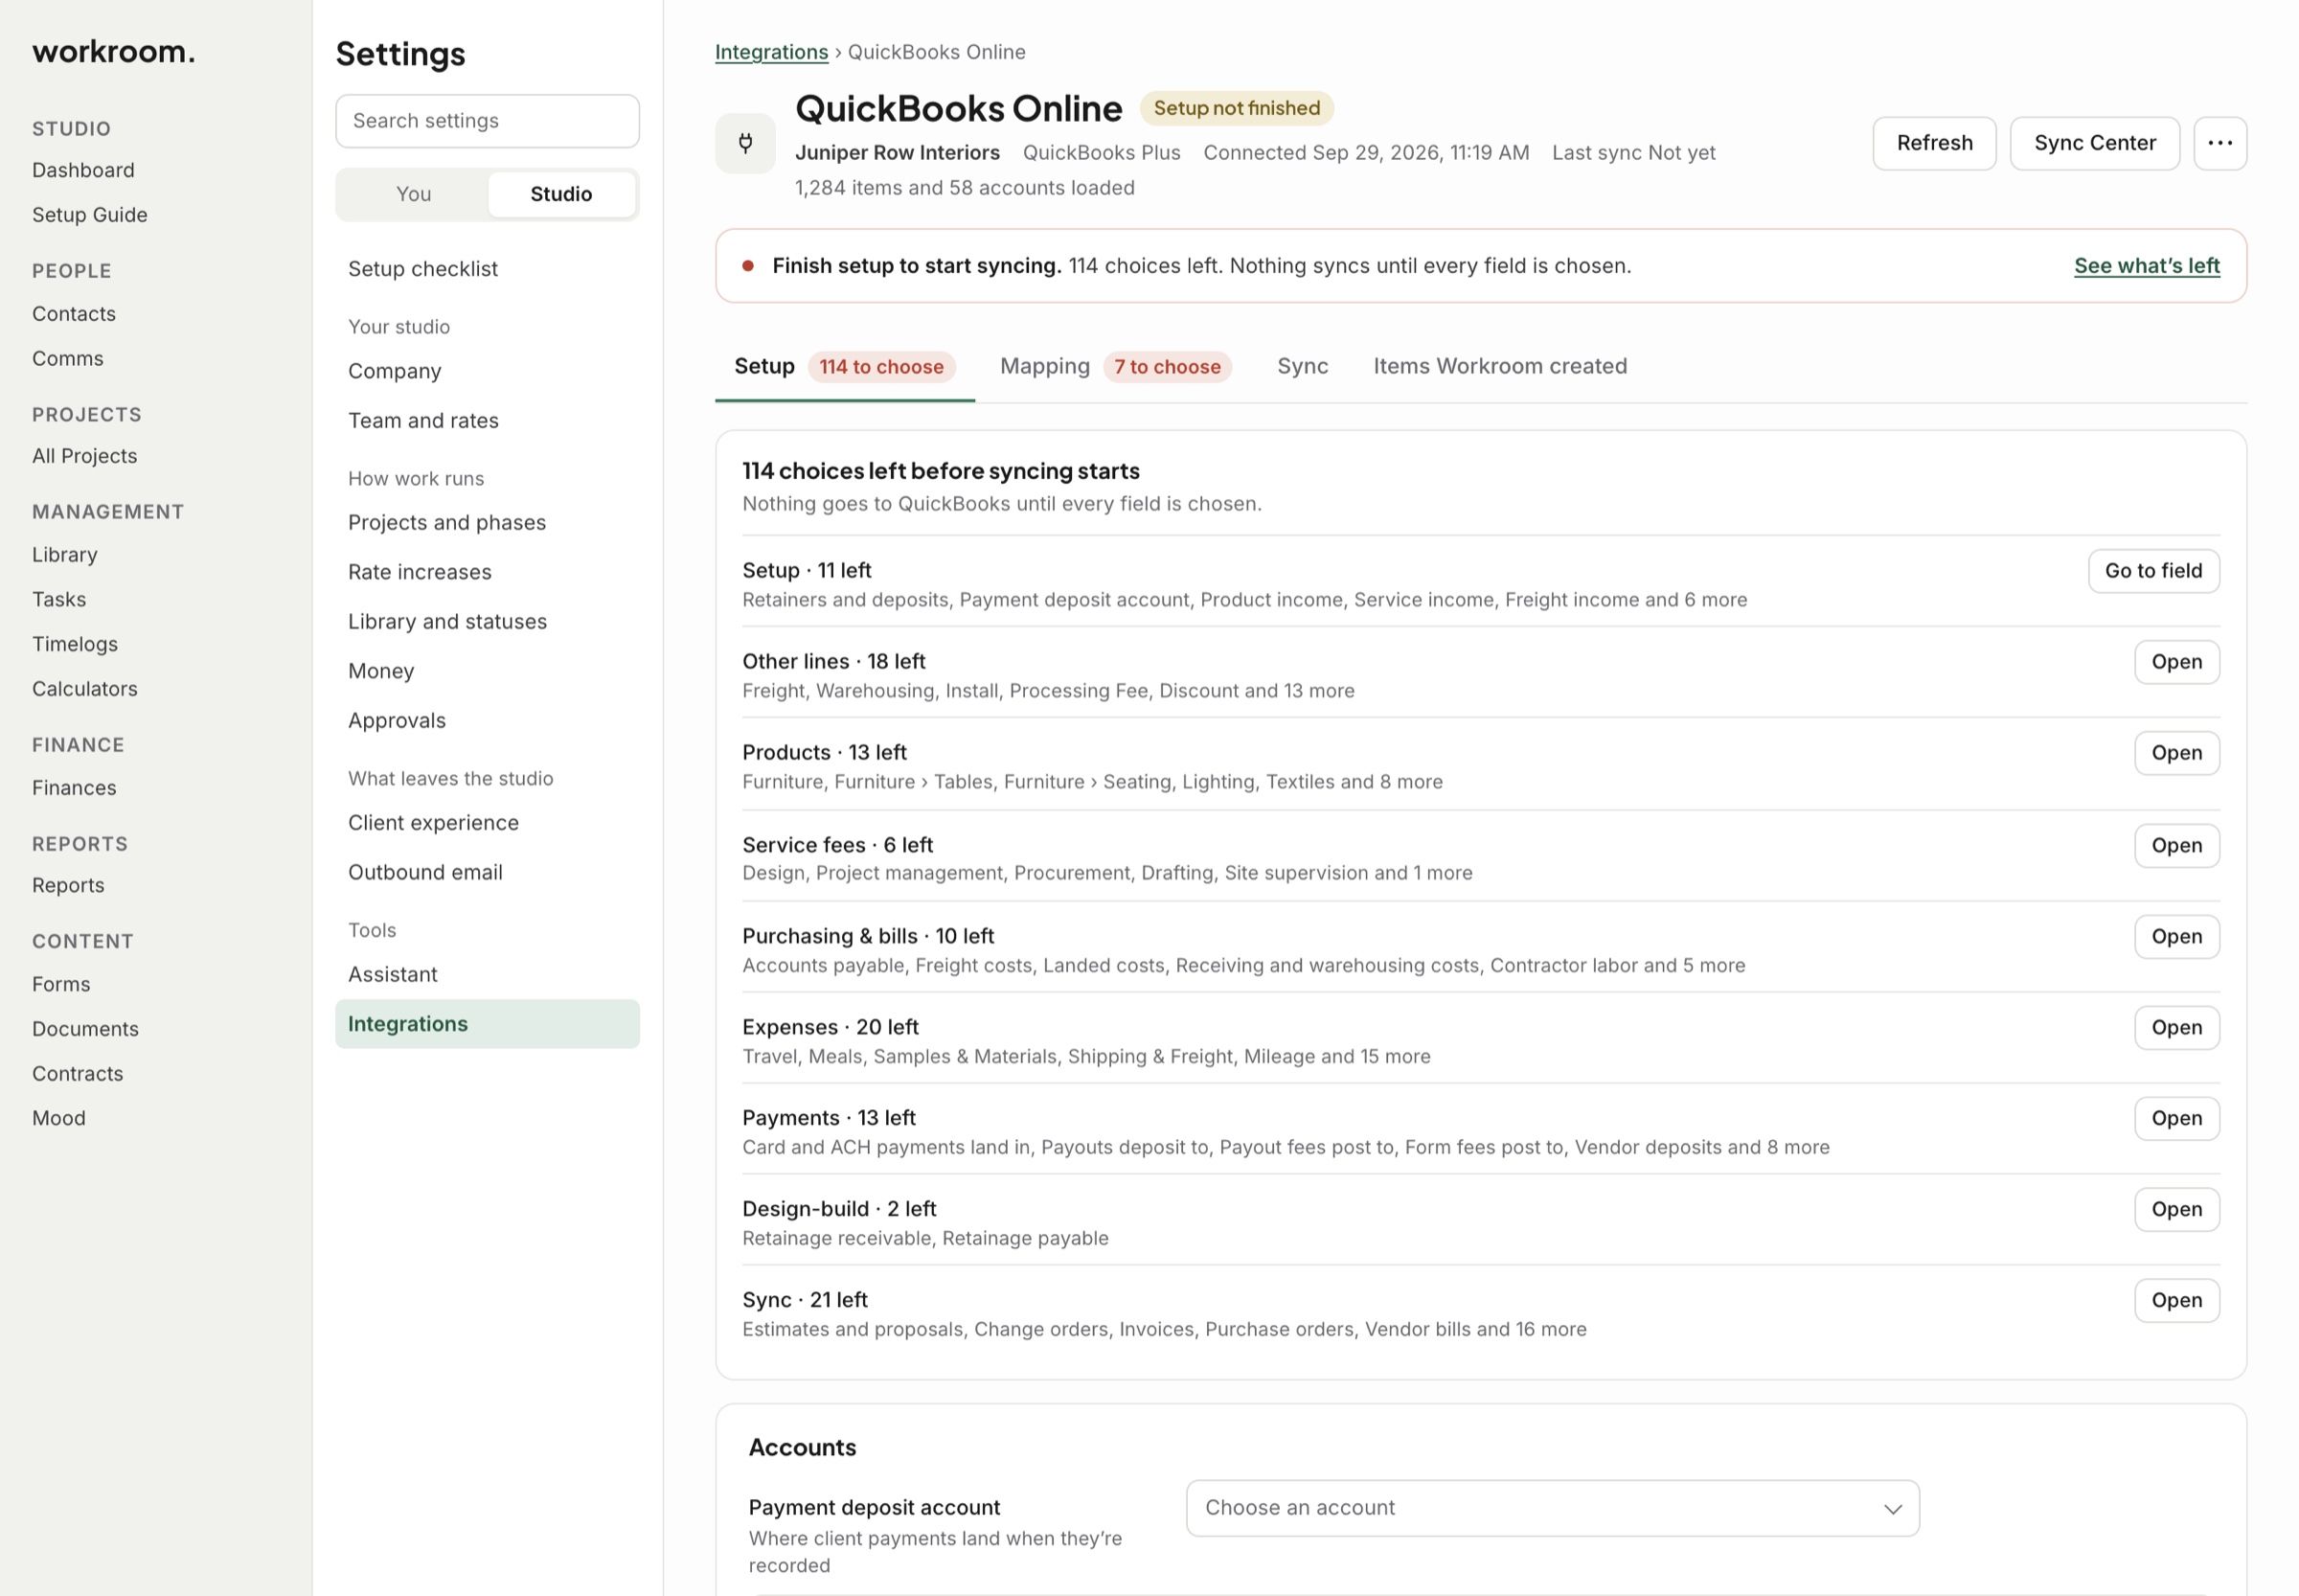
Task: Open the Expenses section
Action: pyautogui.click(x=2176, y=1028)
